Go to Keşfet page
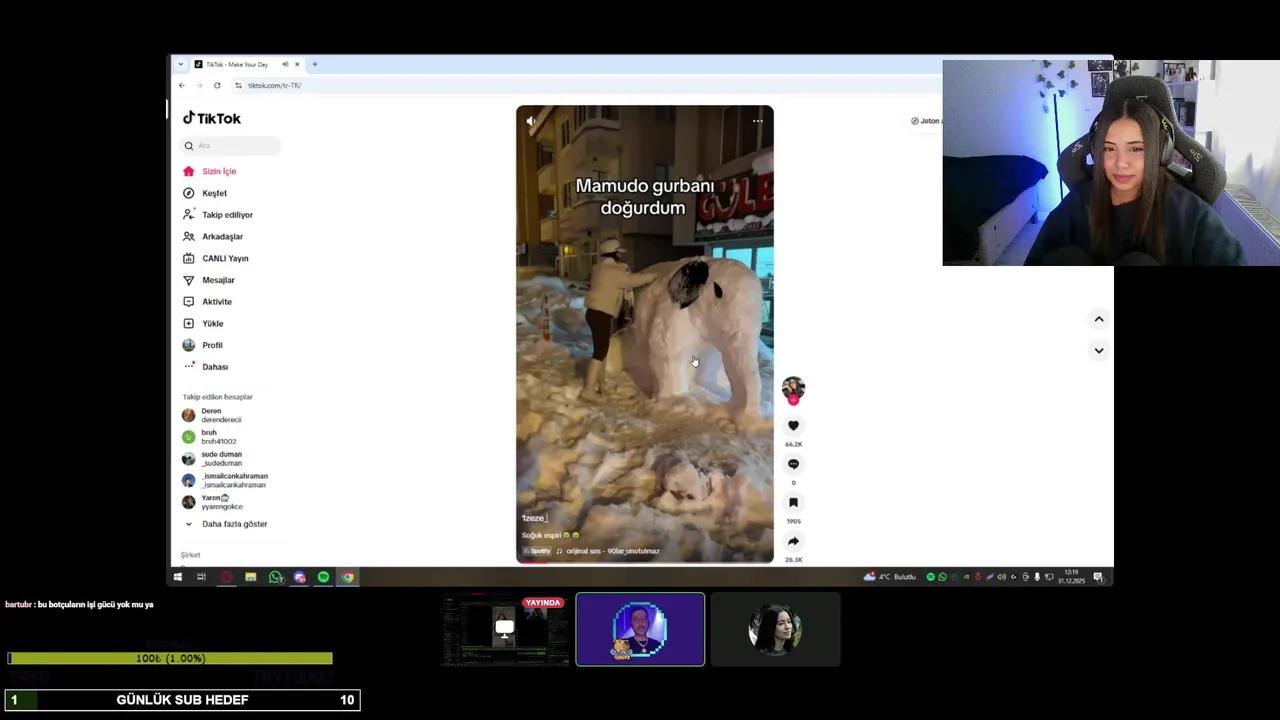Image resolution: width=1280 pixels, height=720 pixels. click(214, 192)
